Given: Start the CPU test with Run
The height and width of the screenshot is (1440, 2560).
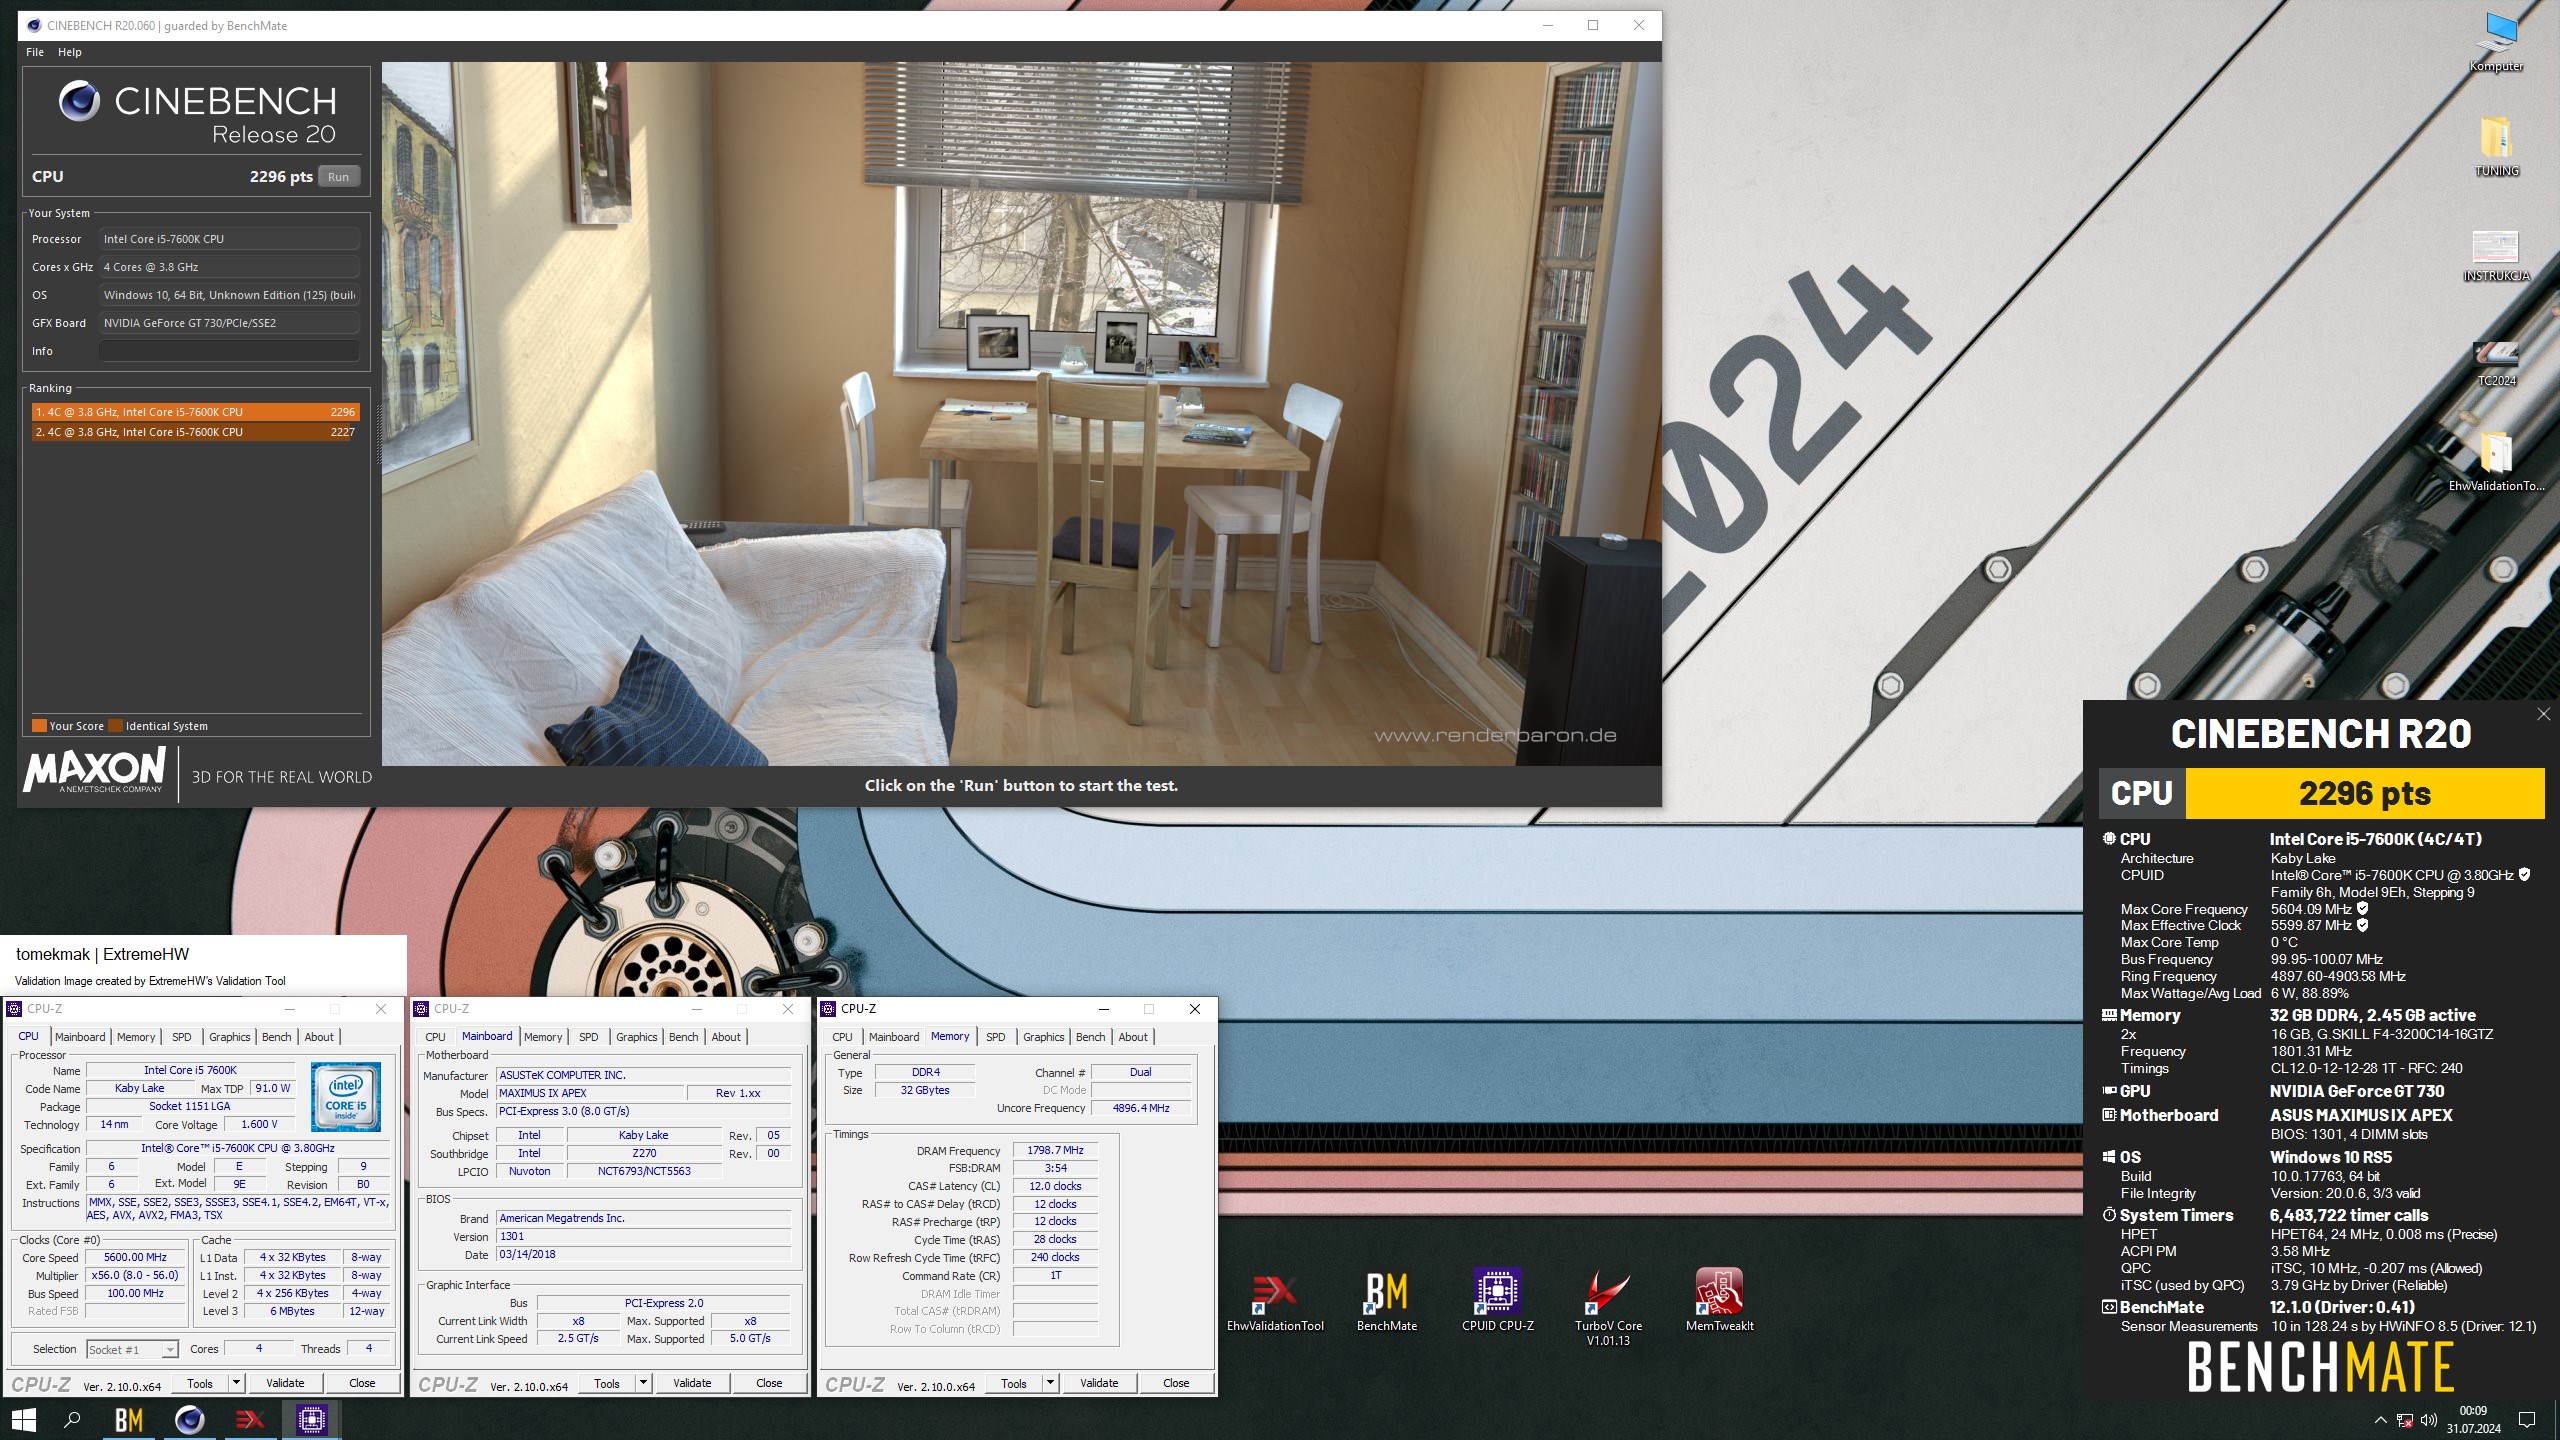Looking at the screenshot, I should click(339, 177).
